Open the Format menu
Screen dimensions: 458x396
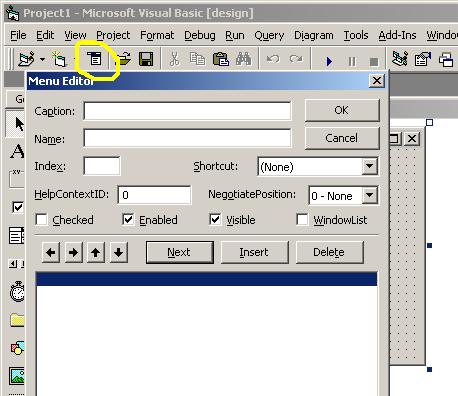coord(157,35)
